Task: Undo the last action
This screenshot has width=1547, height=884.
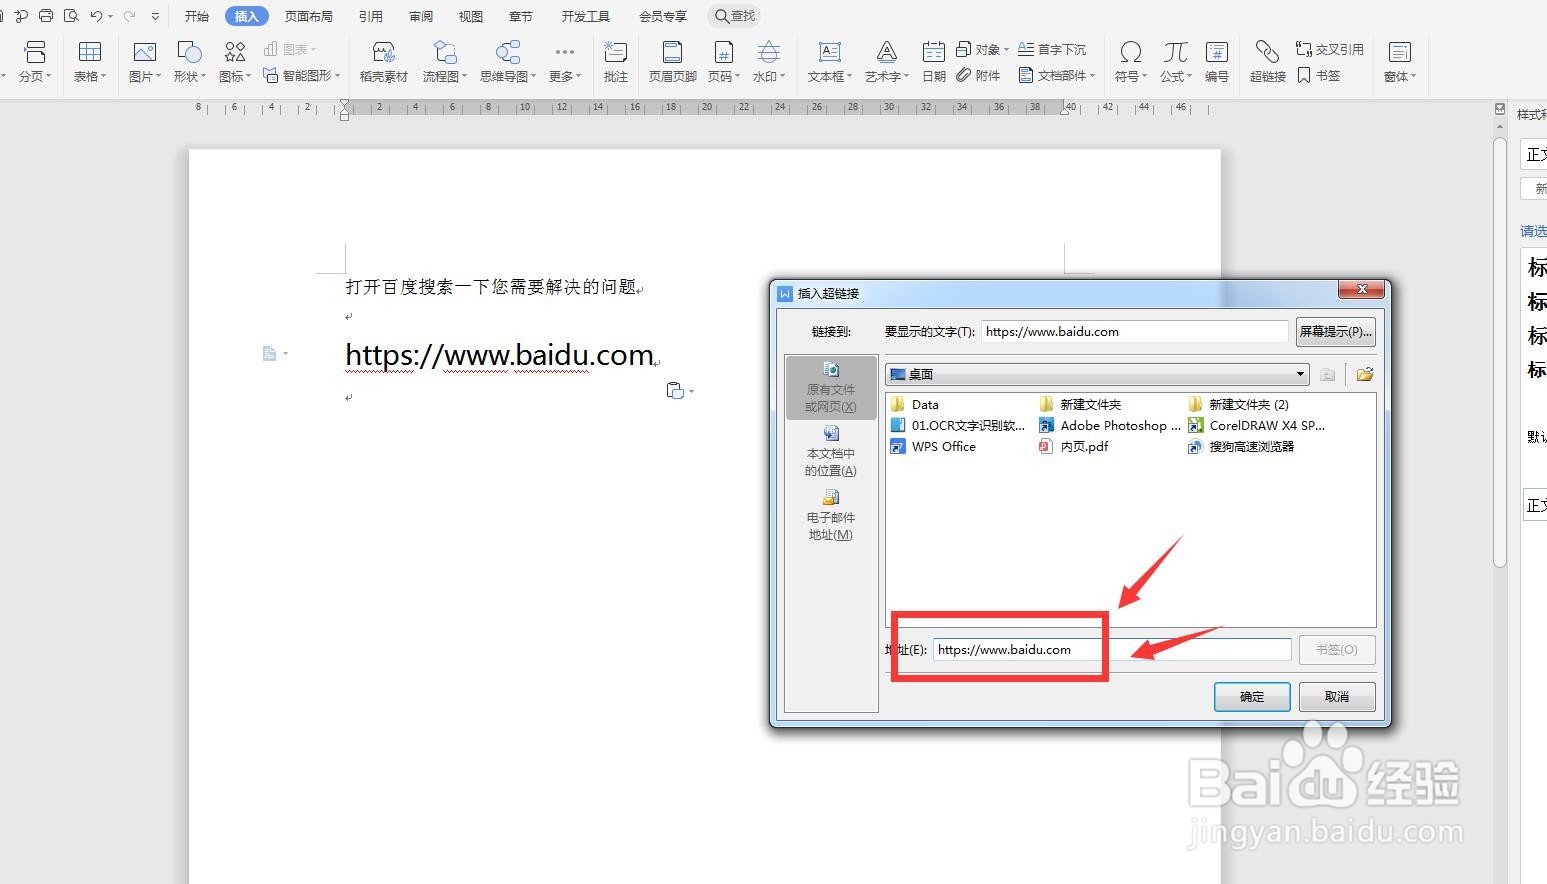Action: point(96,16)
